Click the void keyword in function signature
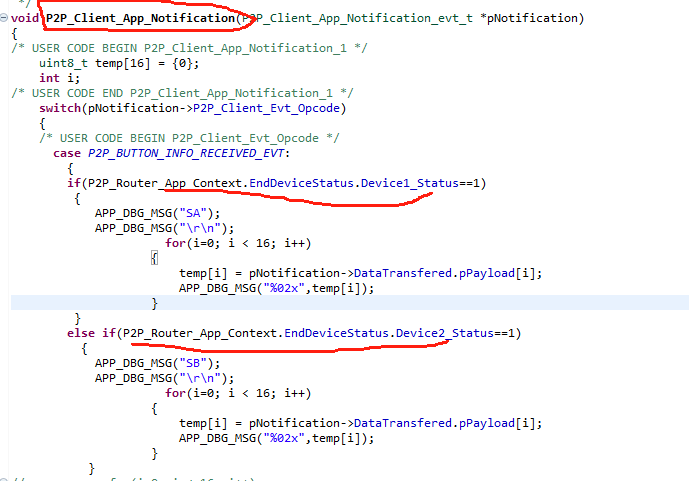The image size is (689, 481). click(25, 18)
